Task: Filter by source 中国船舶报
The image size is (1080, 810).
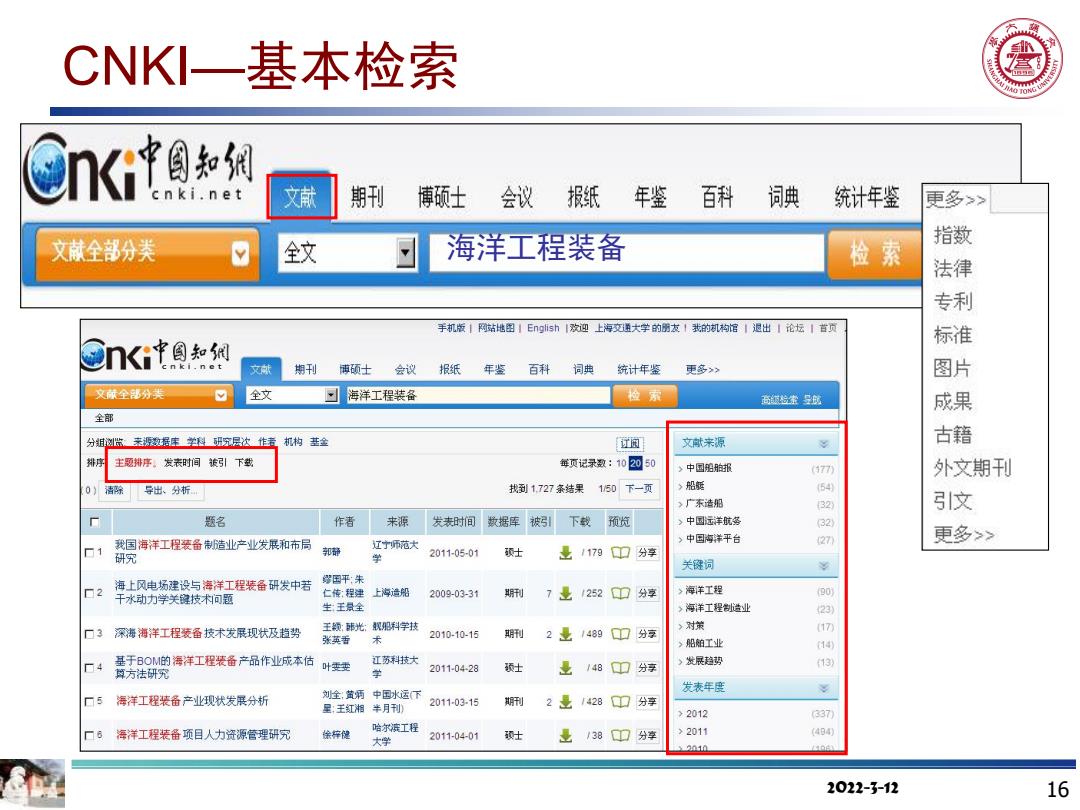Action: point(709,468)
